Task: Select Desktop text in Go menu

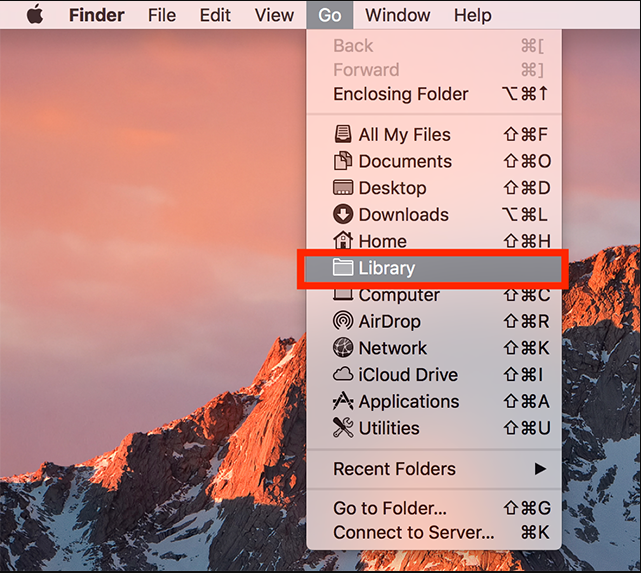Action: pyautogui.click(x=392, y=188)
